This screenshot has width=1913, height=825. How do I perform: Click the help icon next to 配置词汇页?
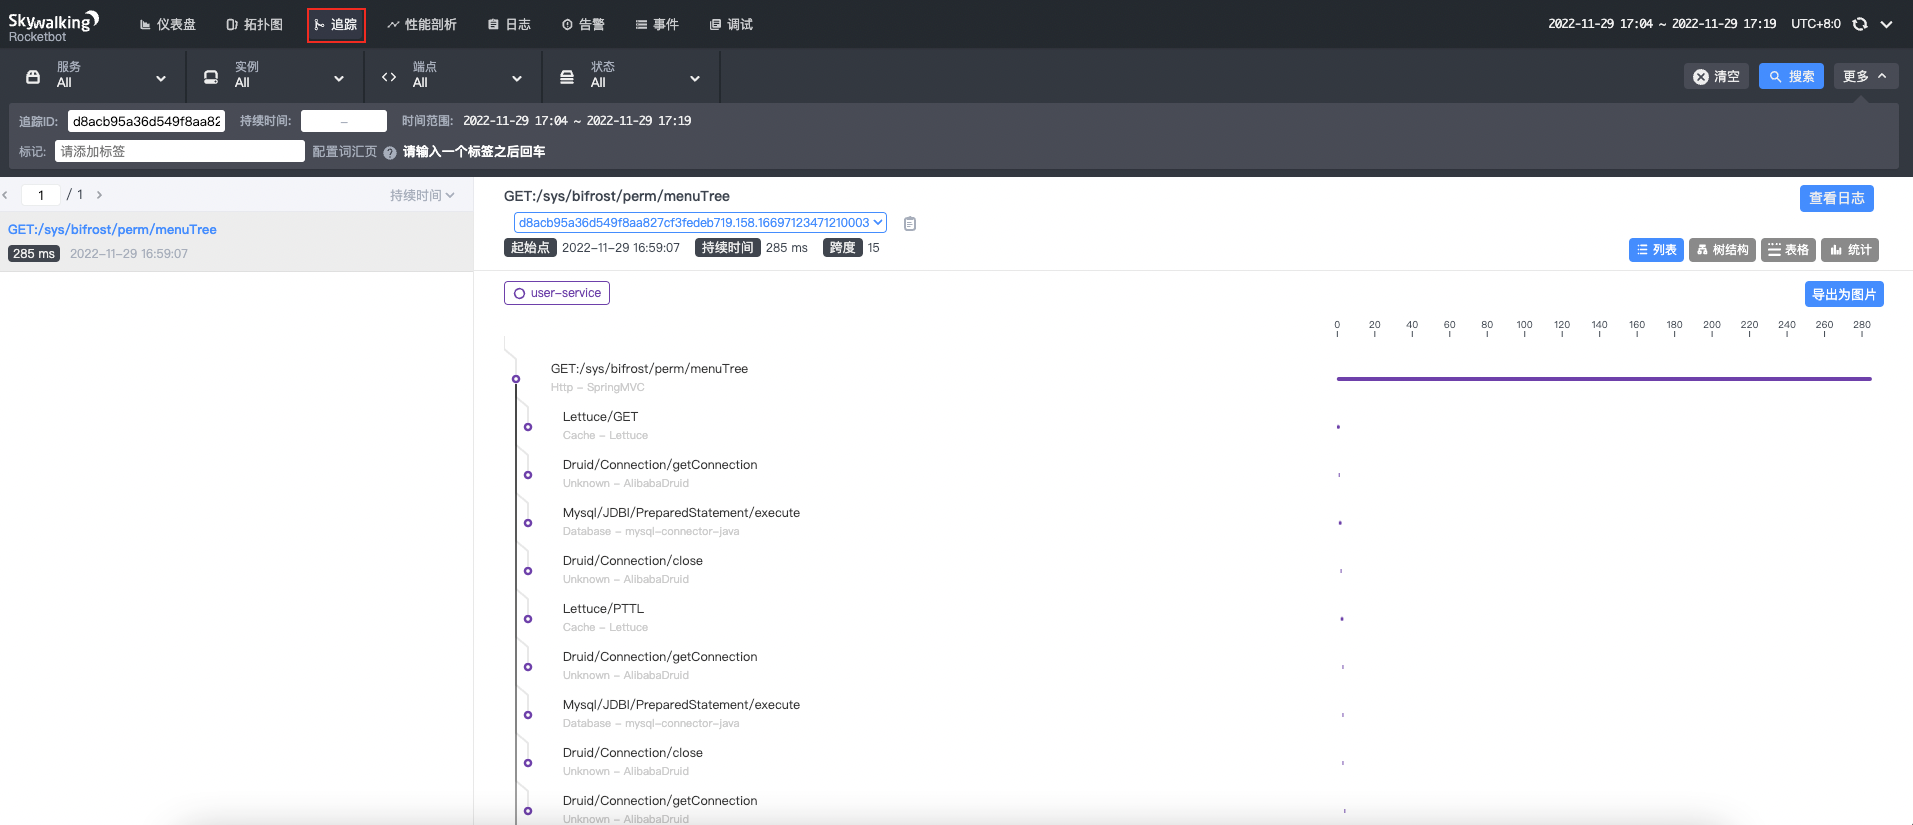pyautogui.click(x=390, y=153)
